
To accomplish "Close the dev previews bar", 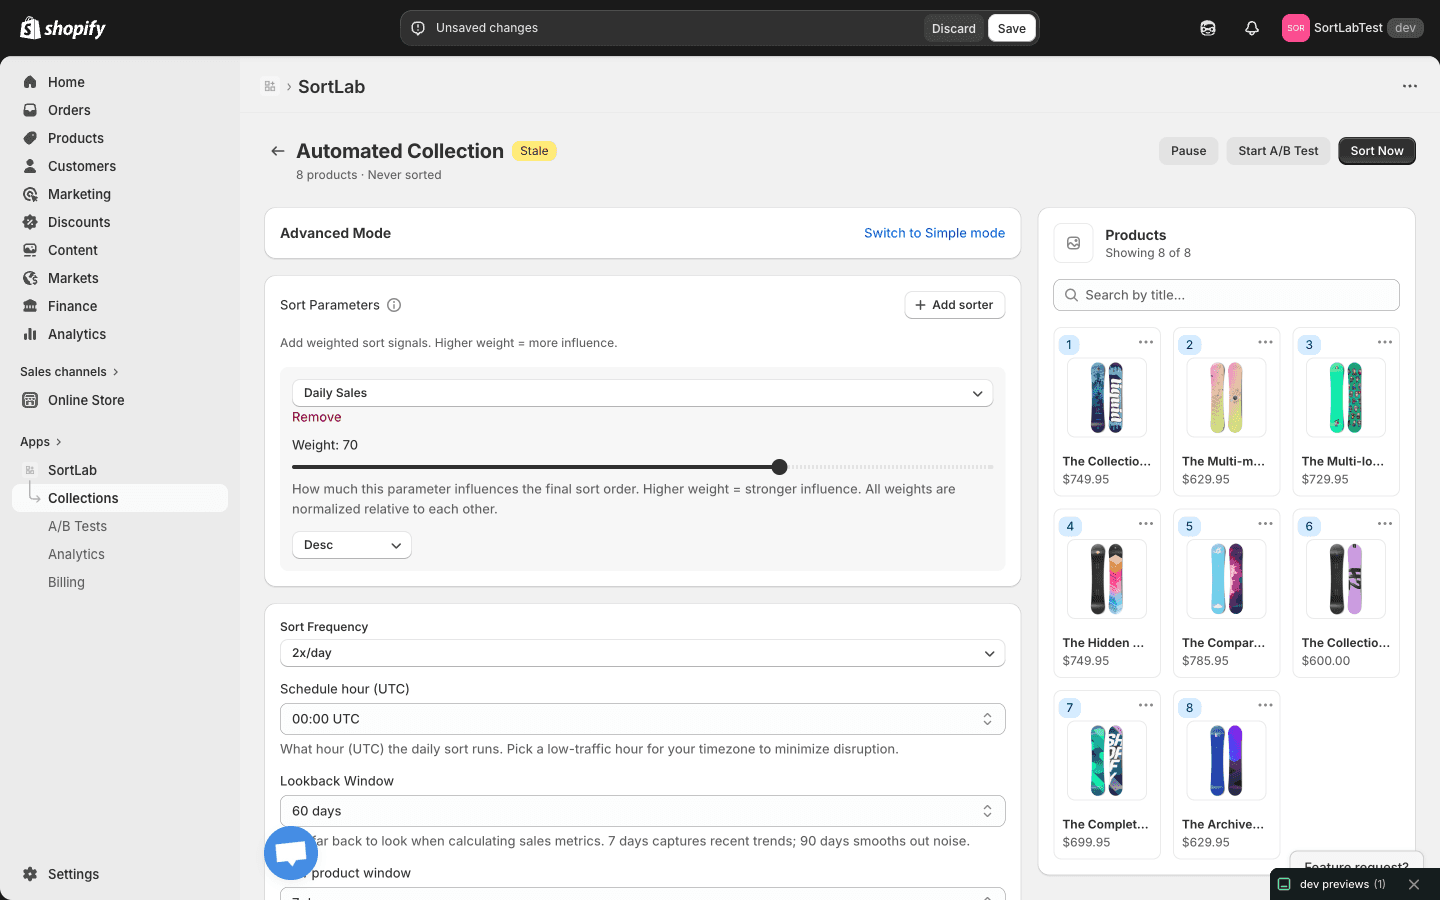I will (x=1414, y=884).
